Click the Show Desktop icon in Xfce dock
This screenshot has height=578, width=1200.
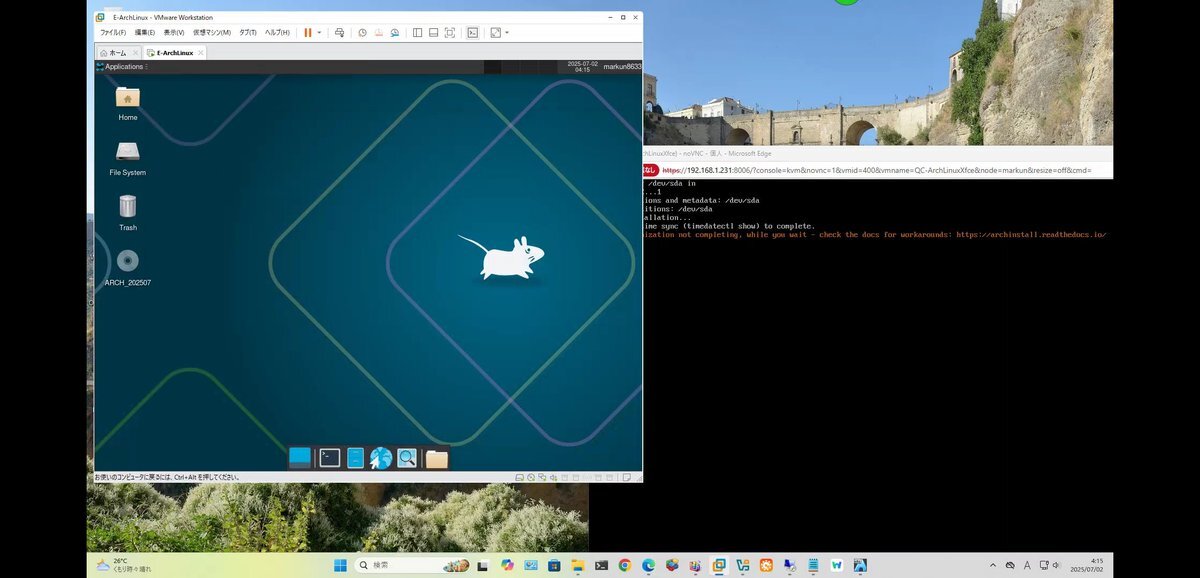pyautogui.click(x=300, y=458)
